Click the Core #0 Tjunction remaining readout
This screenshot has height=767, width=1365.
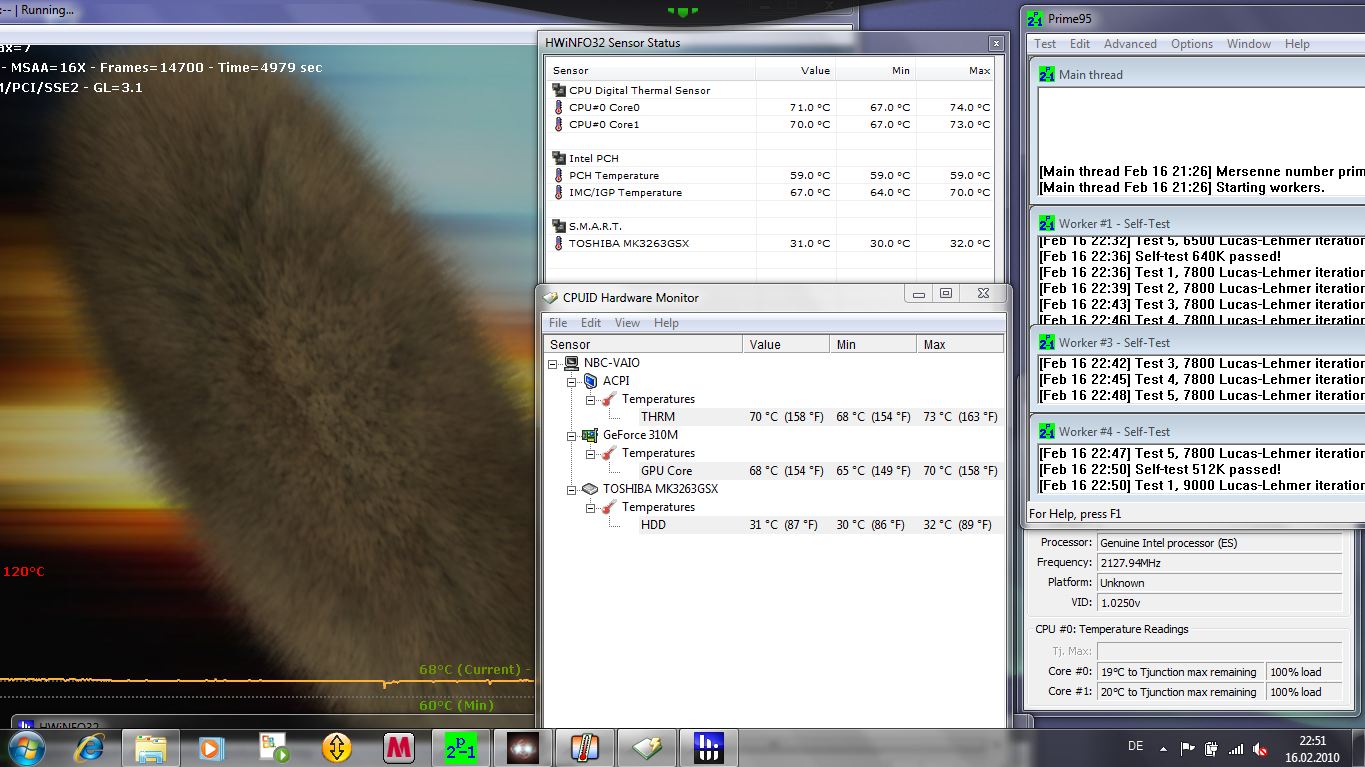pos(1181,672)
